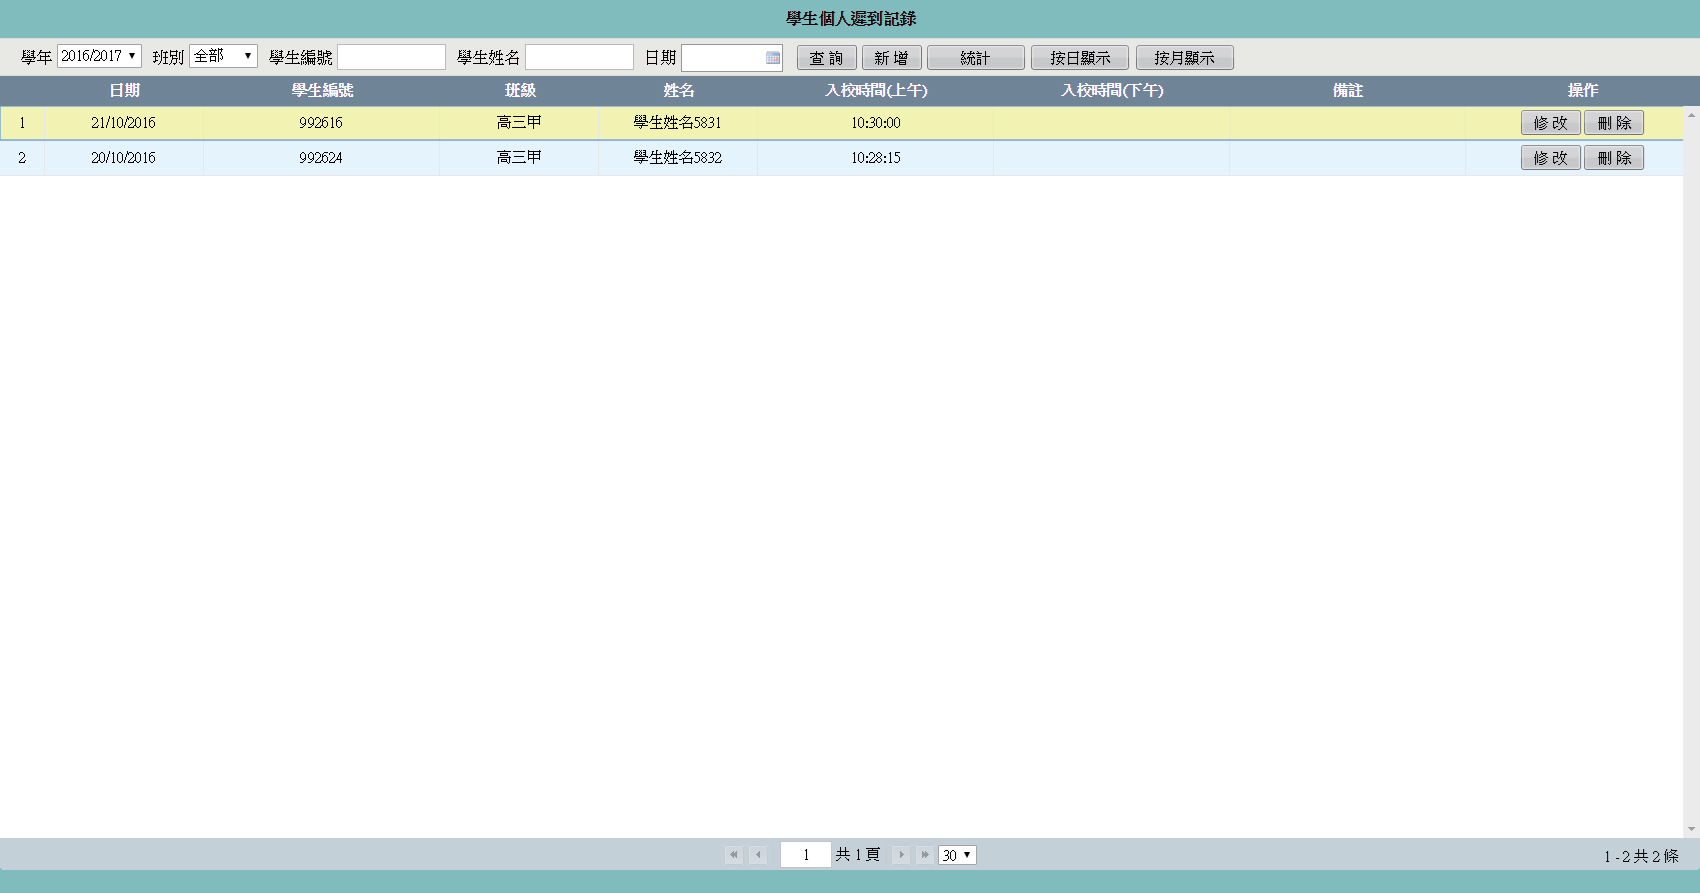The image size is (1700, 893).
Task: Switch to 按月顯示 view
Action: coord(1184,58)
